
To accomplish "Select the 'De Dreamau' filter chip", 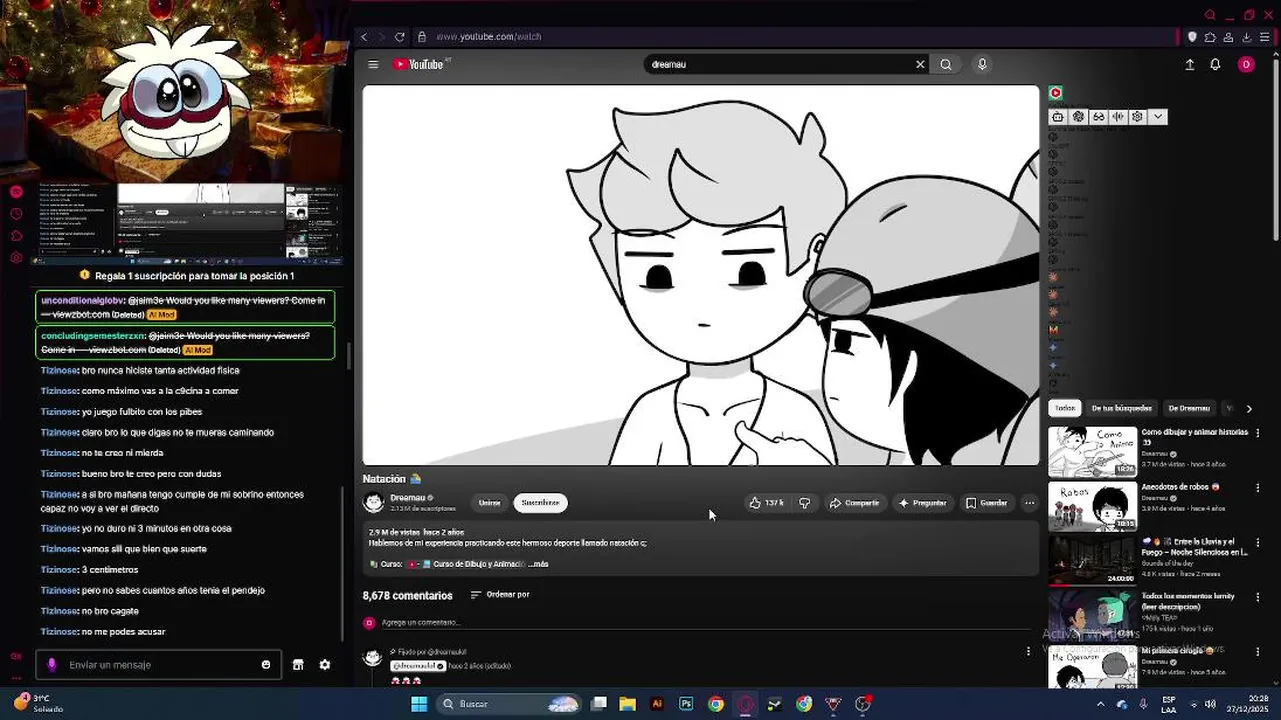I will click(1189, 408).
